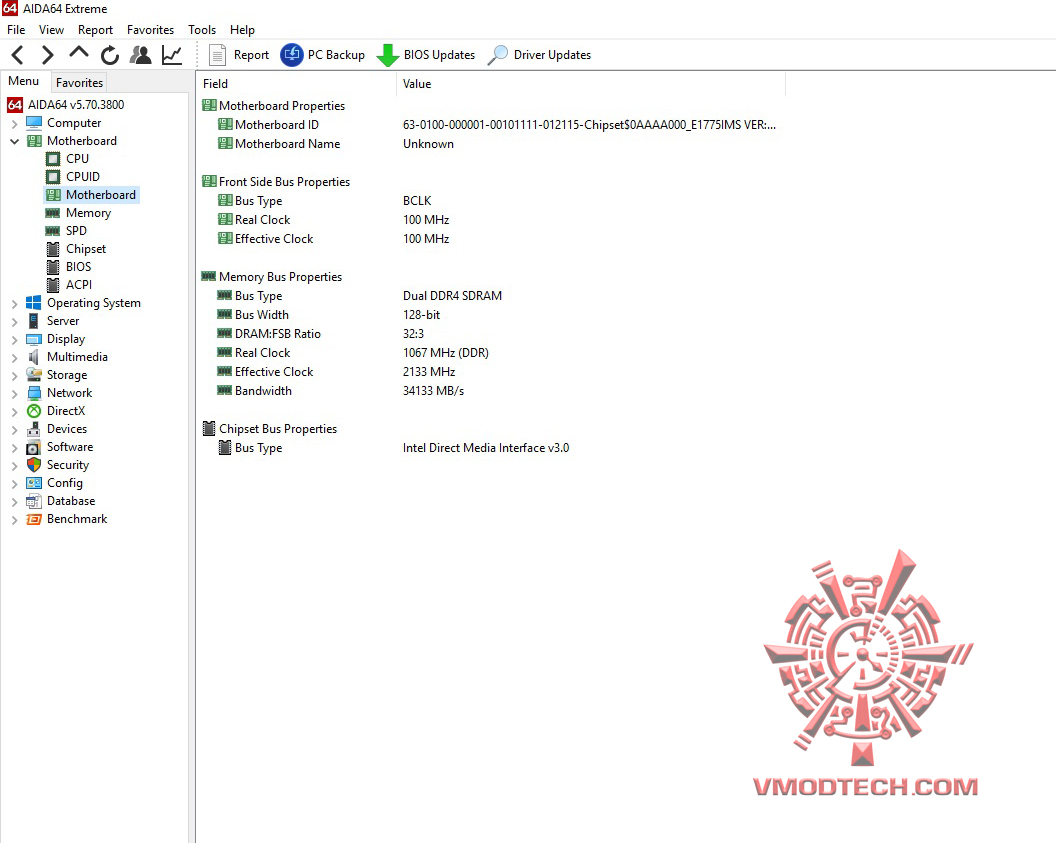The image size is (1056, 843).
Task: Select the BIOS chip icon in the tree
Action: tap(53, 267)
